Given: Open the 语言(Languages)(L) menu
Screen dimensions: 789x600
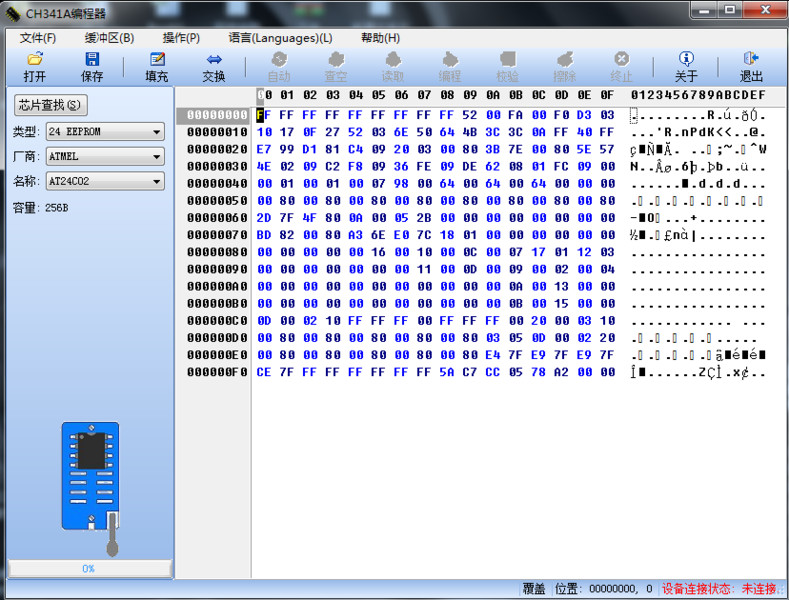Looking at the screenshot, I should click(280, 38).
